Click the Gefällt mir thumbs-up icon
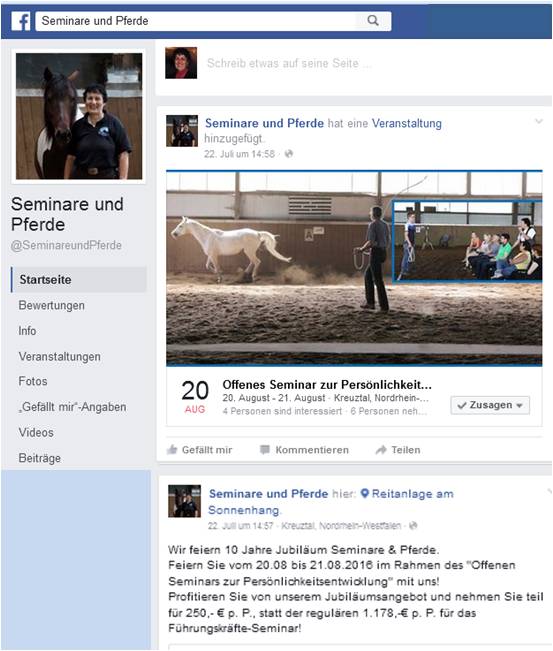The width and height of the screenshot is (553, 651). [x=172, y=450]
